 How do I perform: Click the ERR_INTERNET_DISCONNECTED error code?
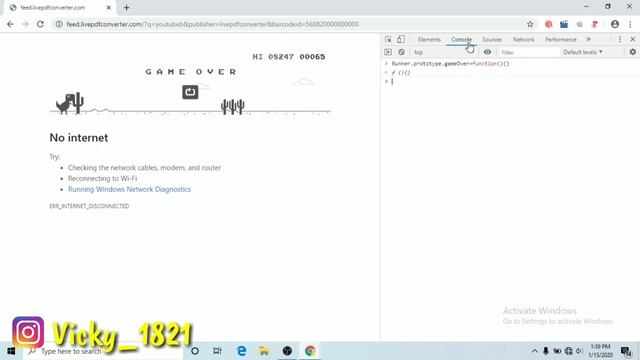(x=89, y=206)
